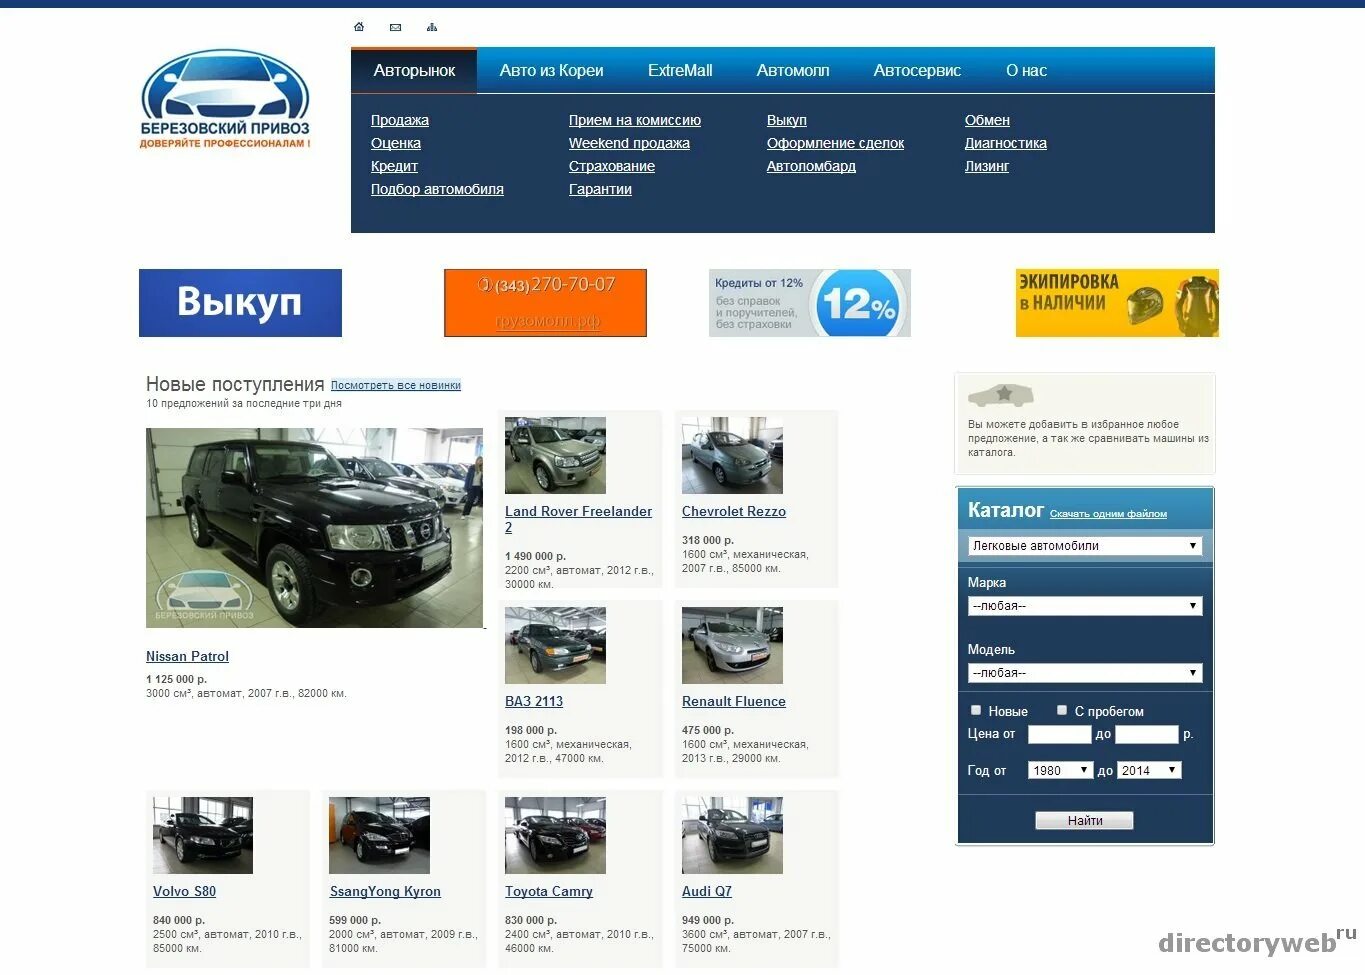Viewport: 1365px width, 975px height.
Task: Click the Volvo S80 link
Action: (184, 891)
